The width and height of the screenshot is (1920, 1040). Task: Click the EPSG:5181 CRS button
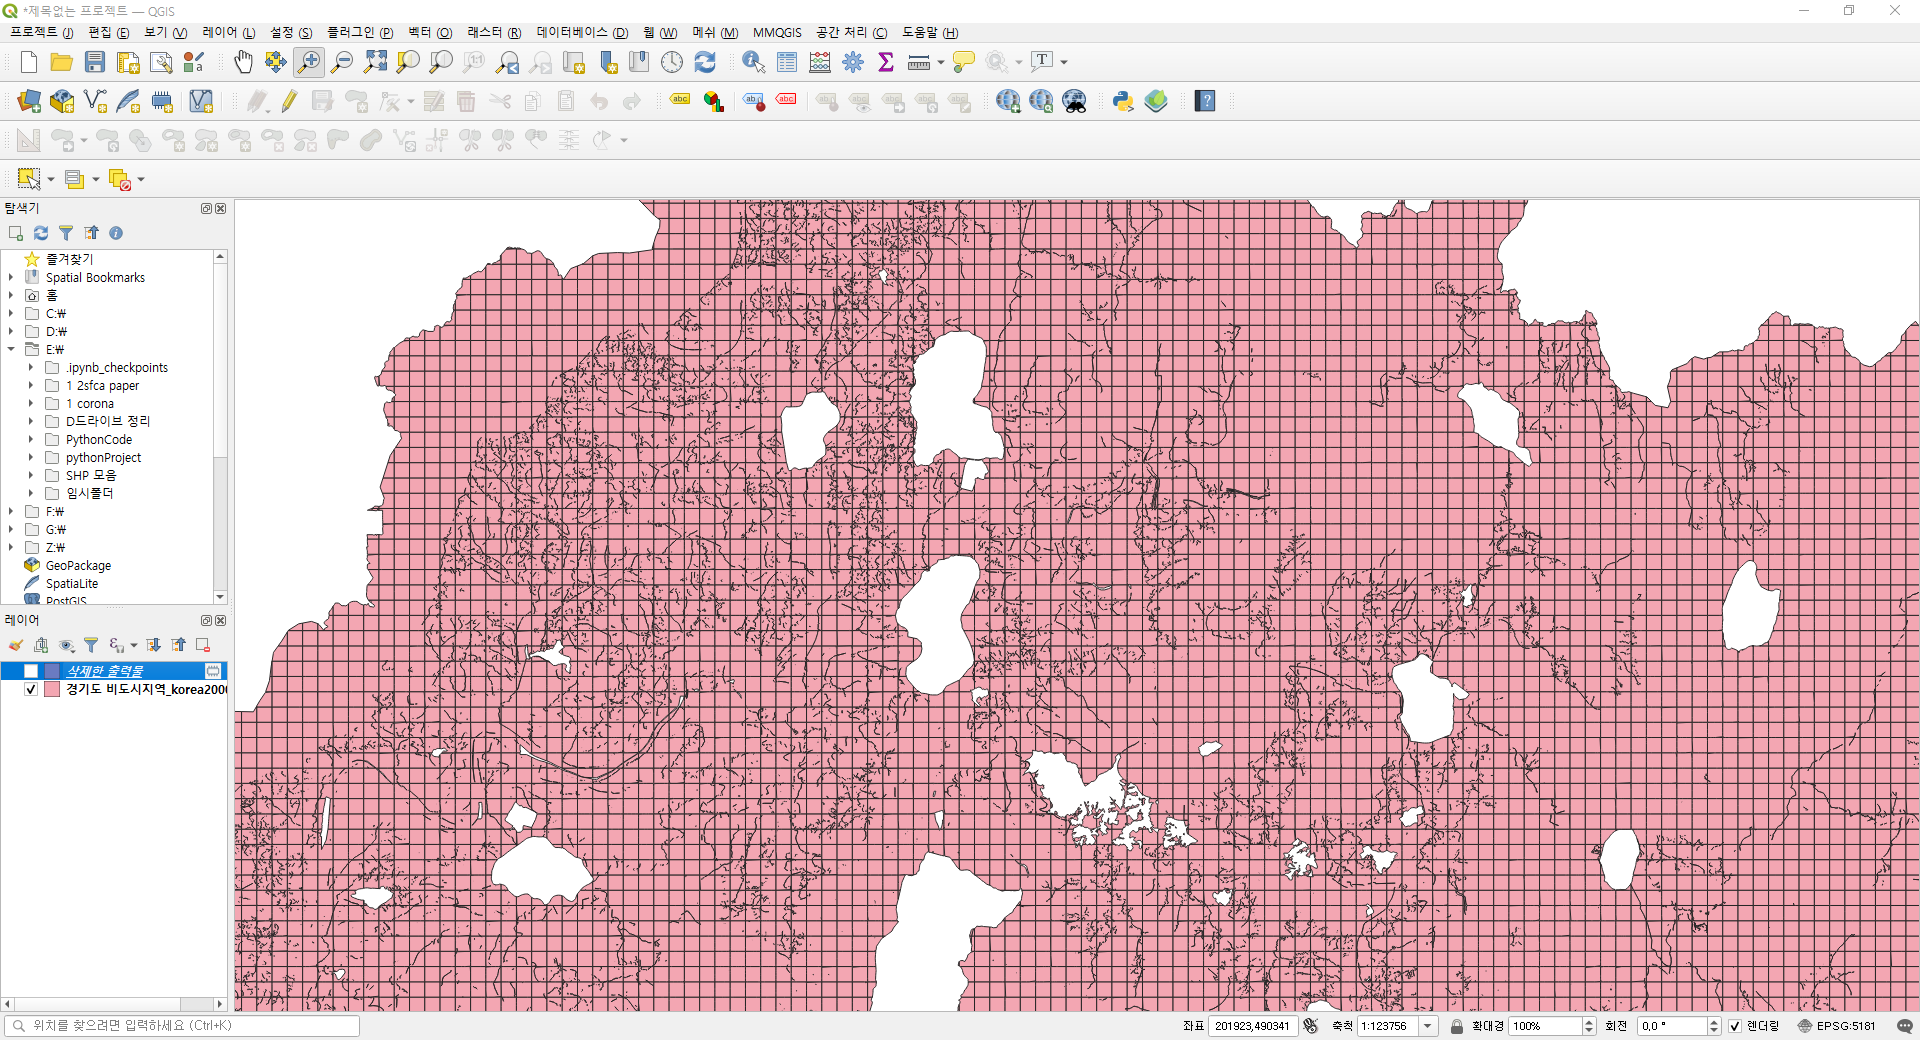[1837, 1026]
